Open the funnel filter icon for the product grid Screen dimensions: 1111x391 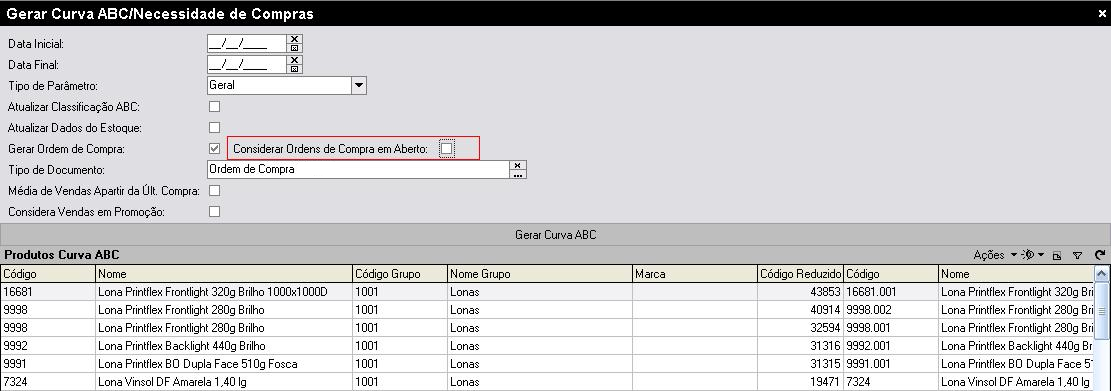1077,256
